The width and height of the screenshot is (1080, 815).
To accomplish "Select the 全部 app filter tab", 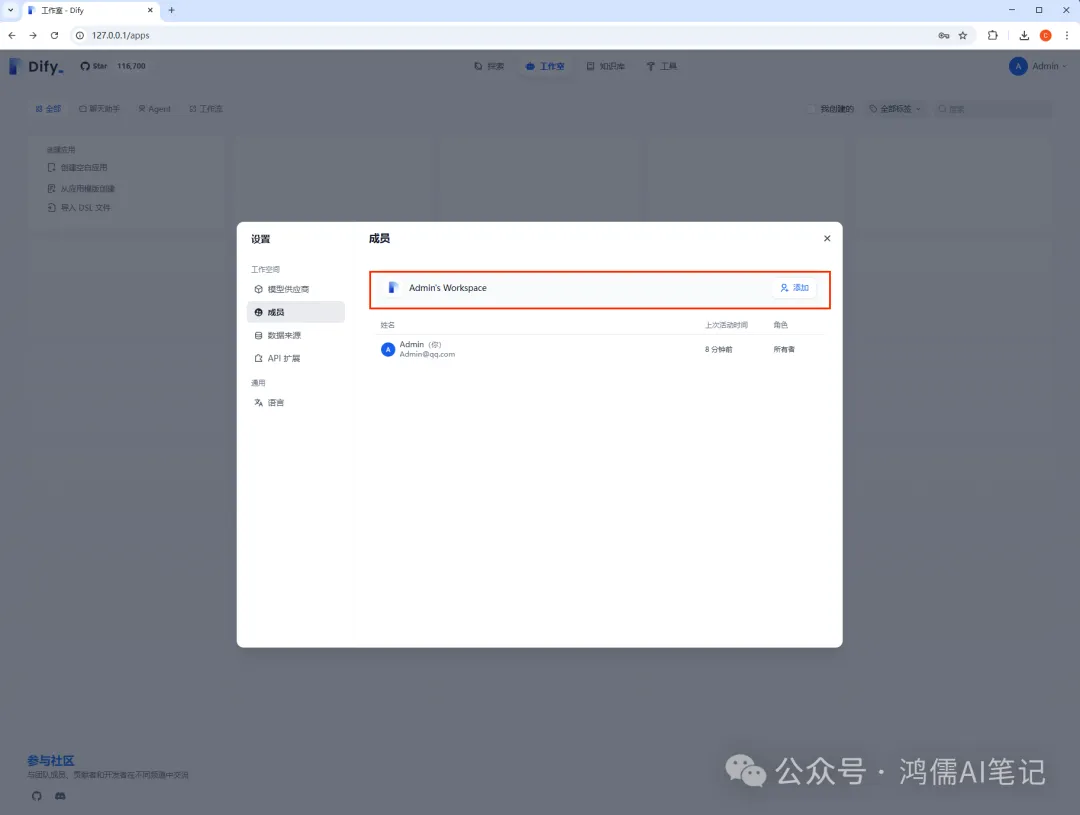I will pyautogui.click(x=49, y=109).
